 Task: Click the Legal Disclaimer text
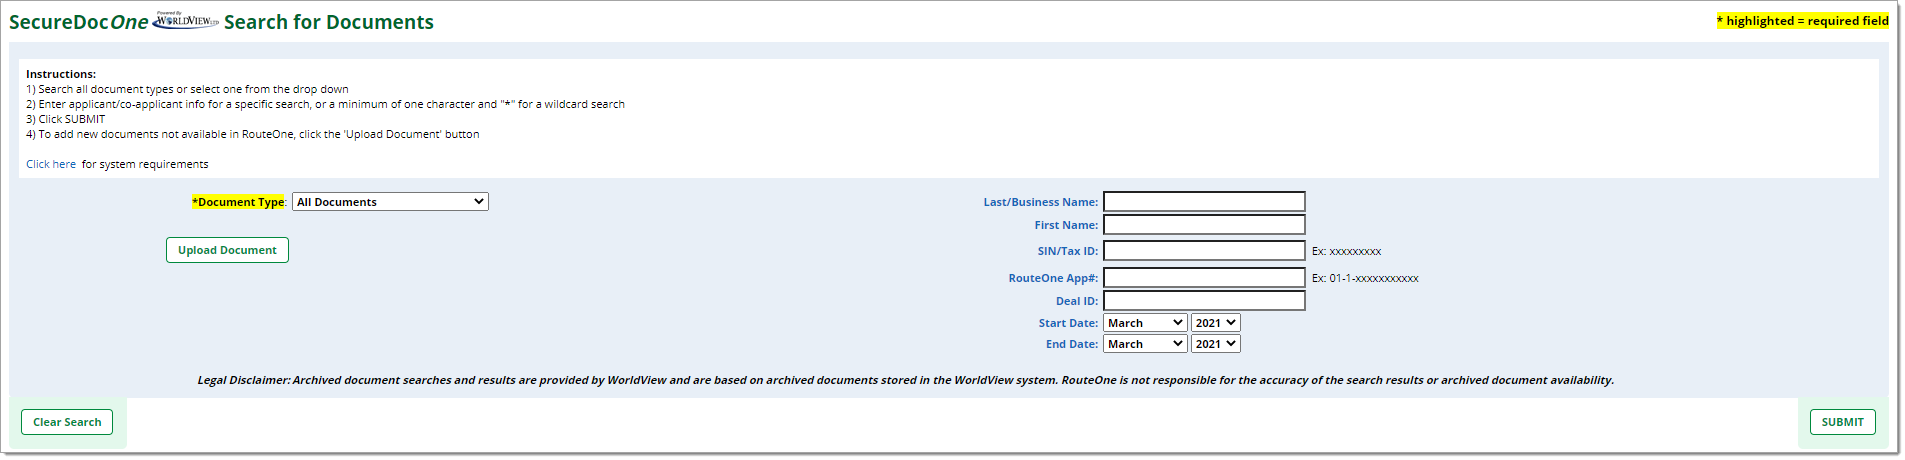(905, 380)
